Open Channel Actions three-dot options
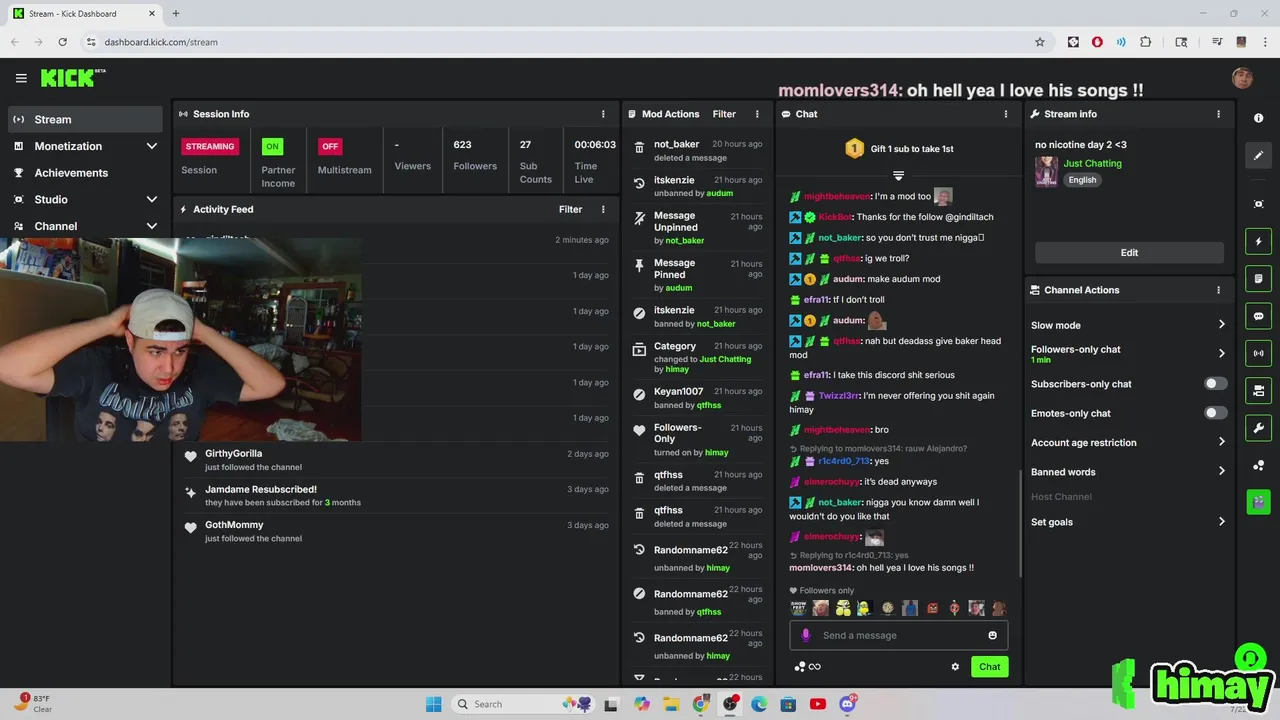Screen dimensions: 1280x720 1218,290
